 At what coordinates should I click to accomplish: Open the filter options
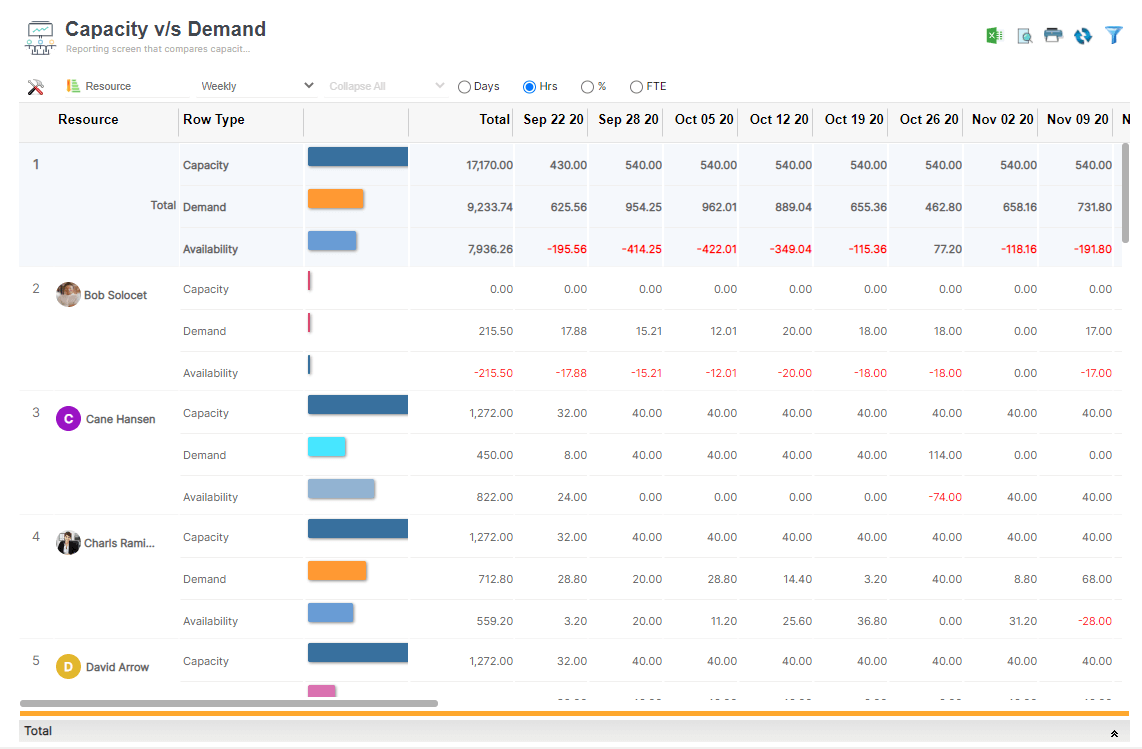[1114, 35]
